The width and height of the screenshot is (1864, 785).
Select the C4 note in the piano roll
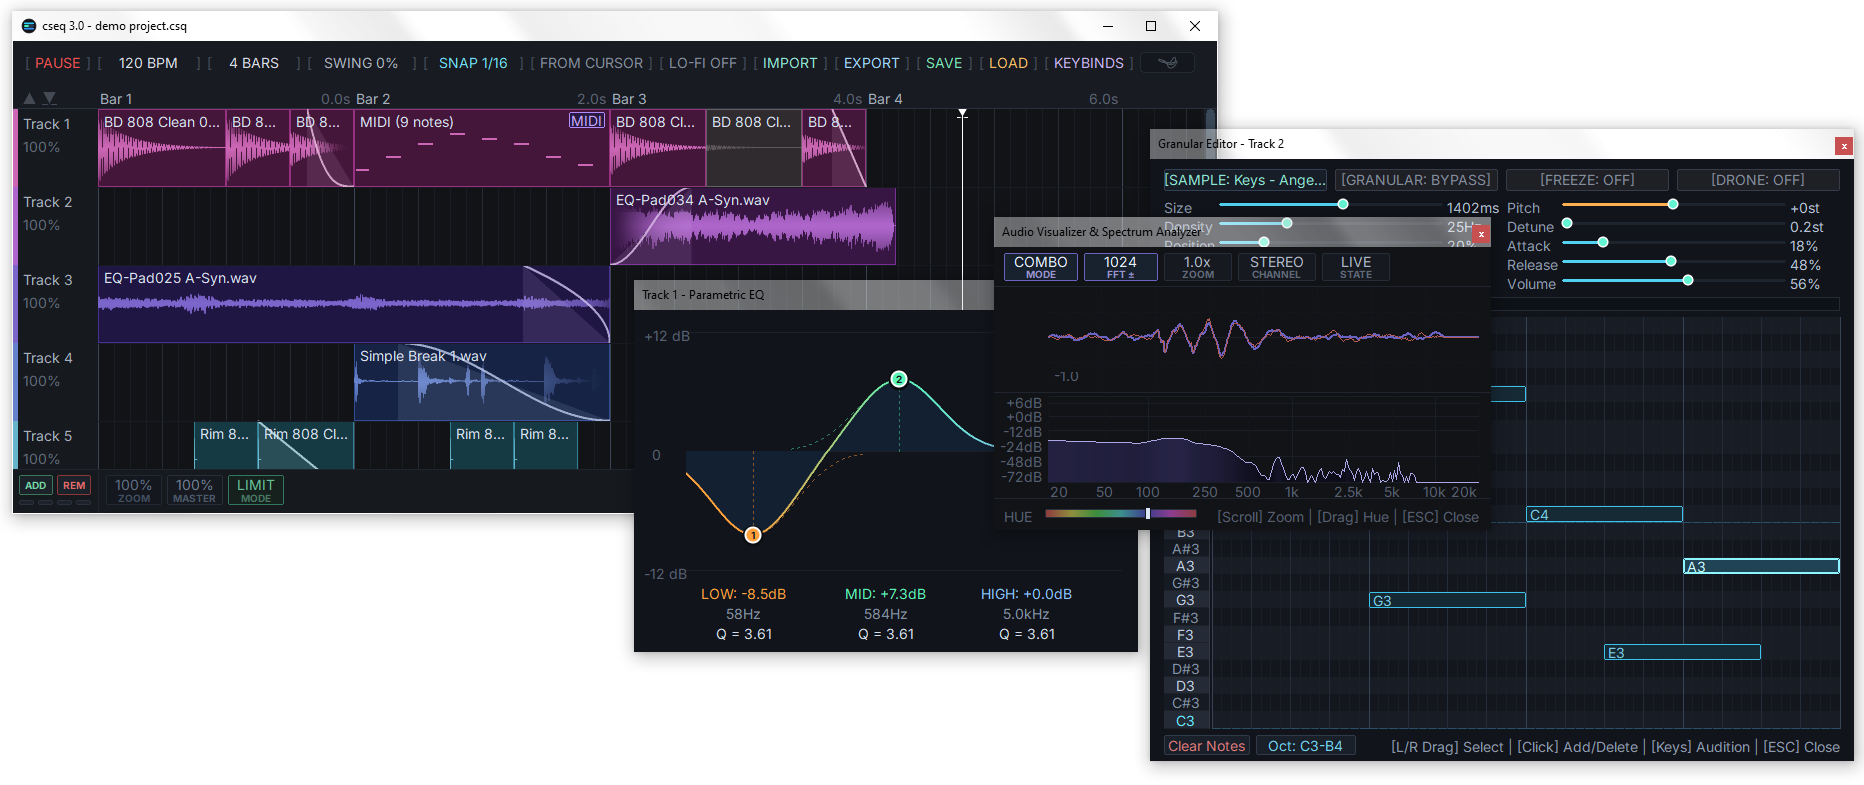(1605, 515)
